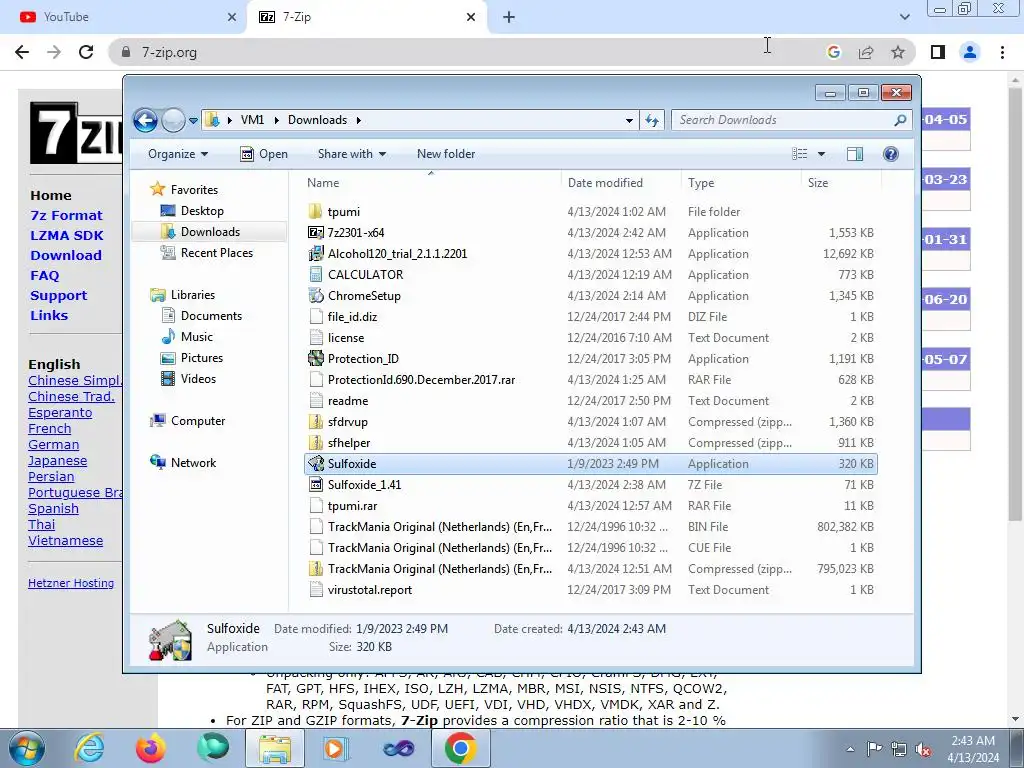The width and height of the screenshot is (1024, 768).
Task: Open Download link on 7-Zip site
Action: [x=66, y=255]
